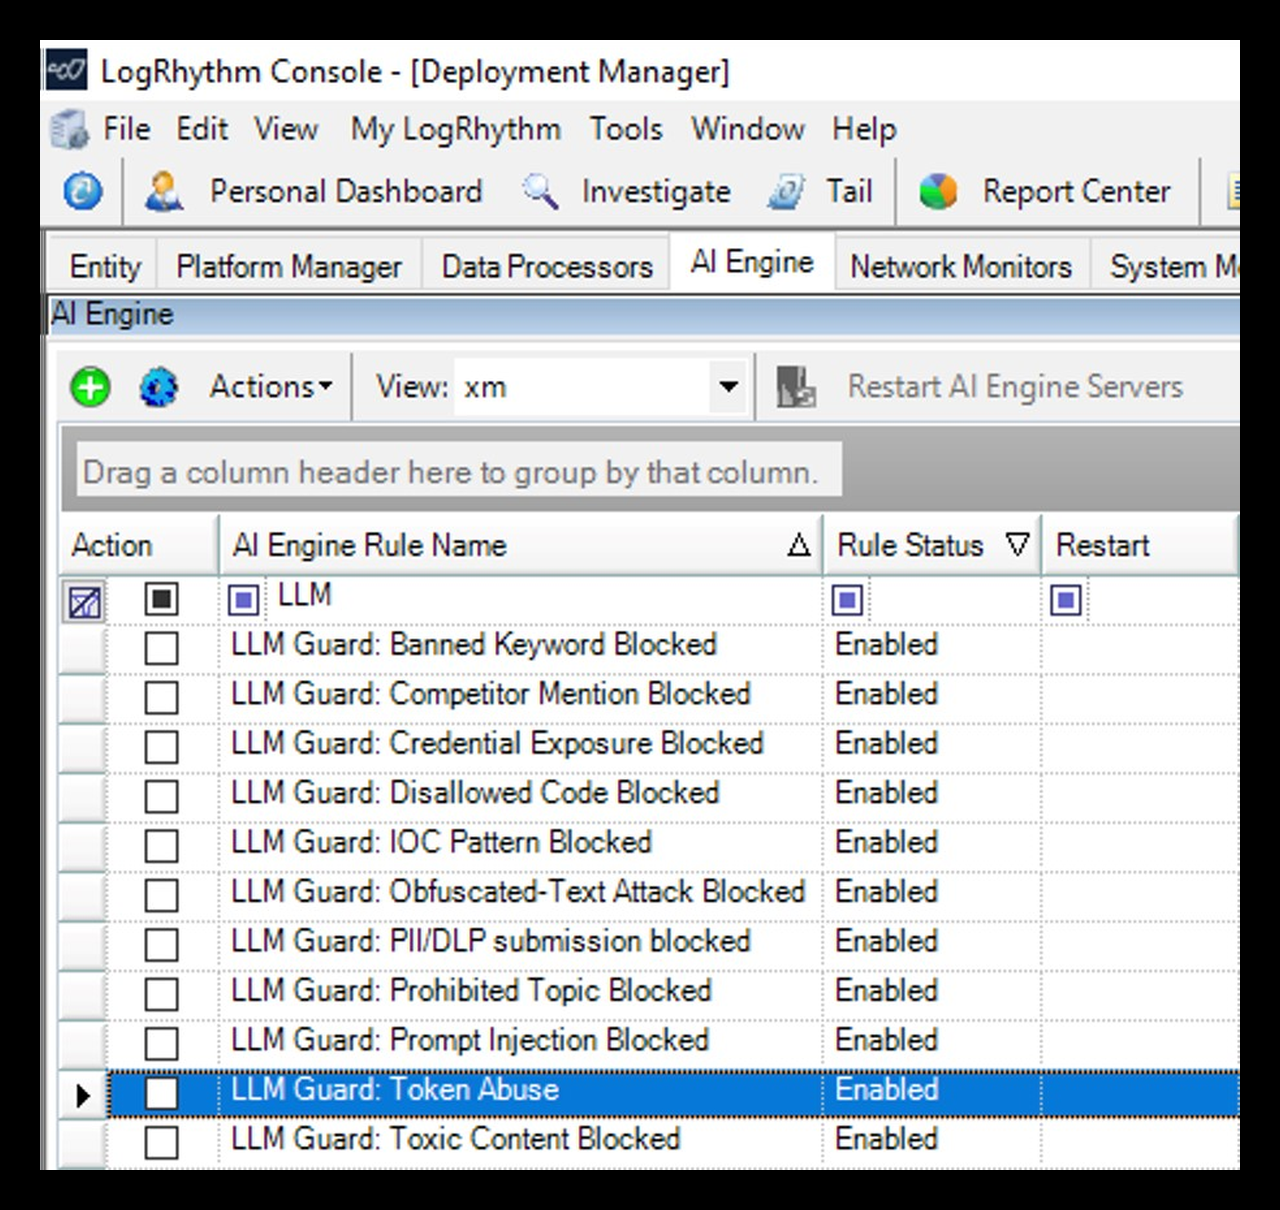Open the Edit menu
The height and width of the screenshot is (1210, 1280).
point(202,129)
